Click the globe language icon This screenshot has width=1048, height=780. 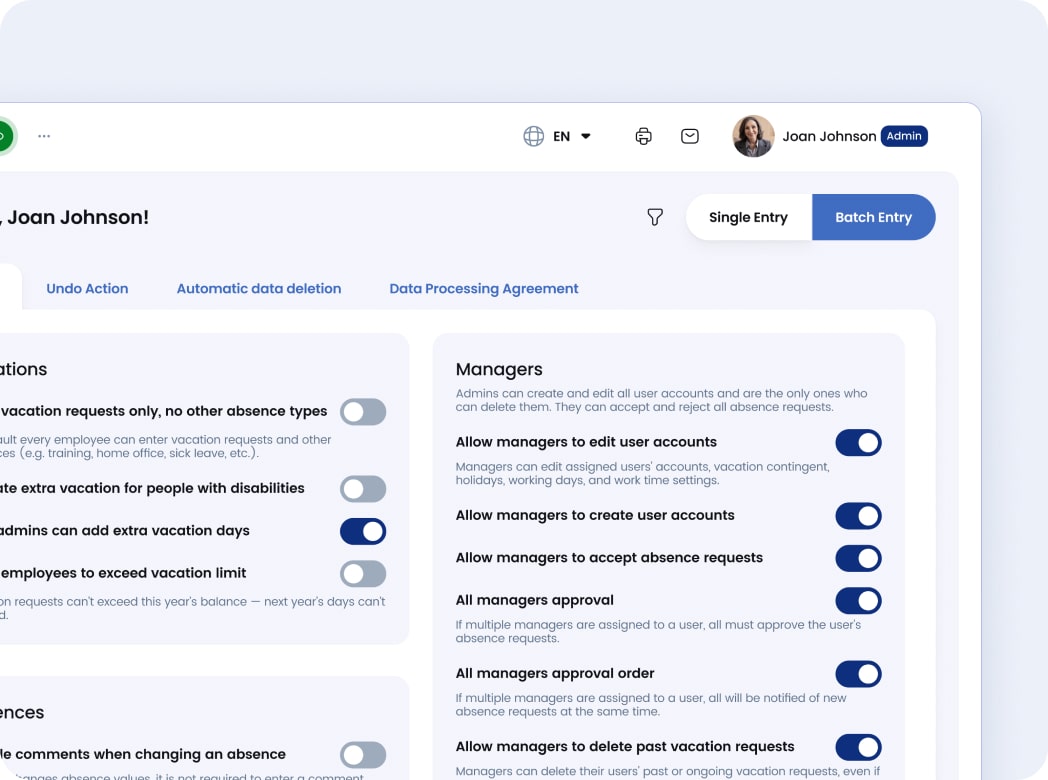pos(534,136)
